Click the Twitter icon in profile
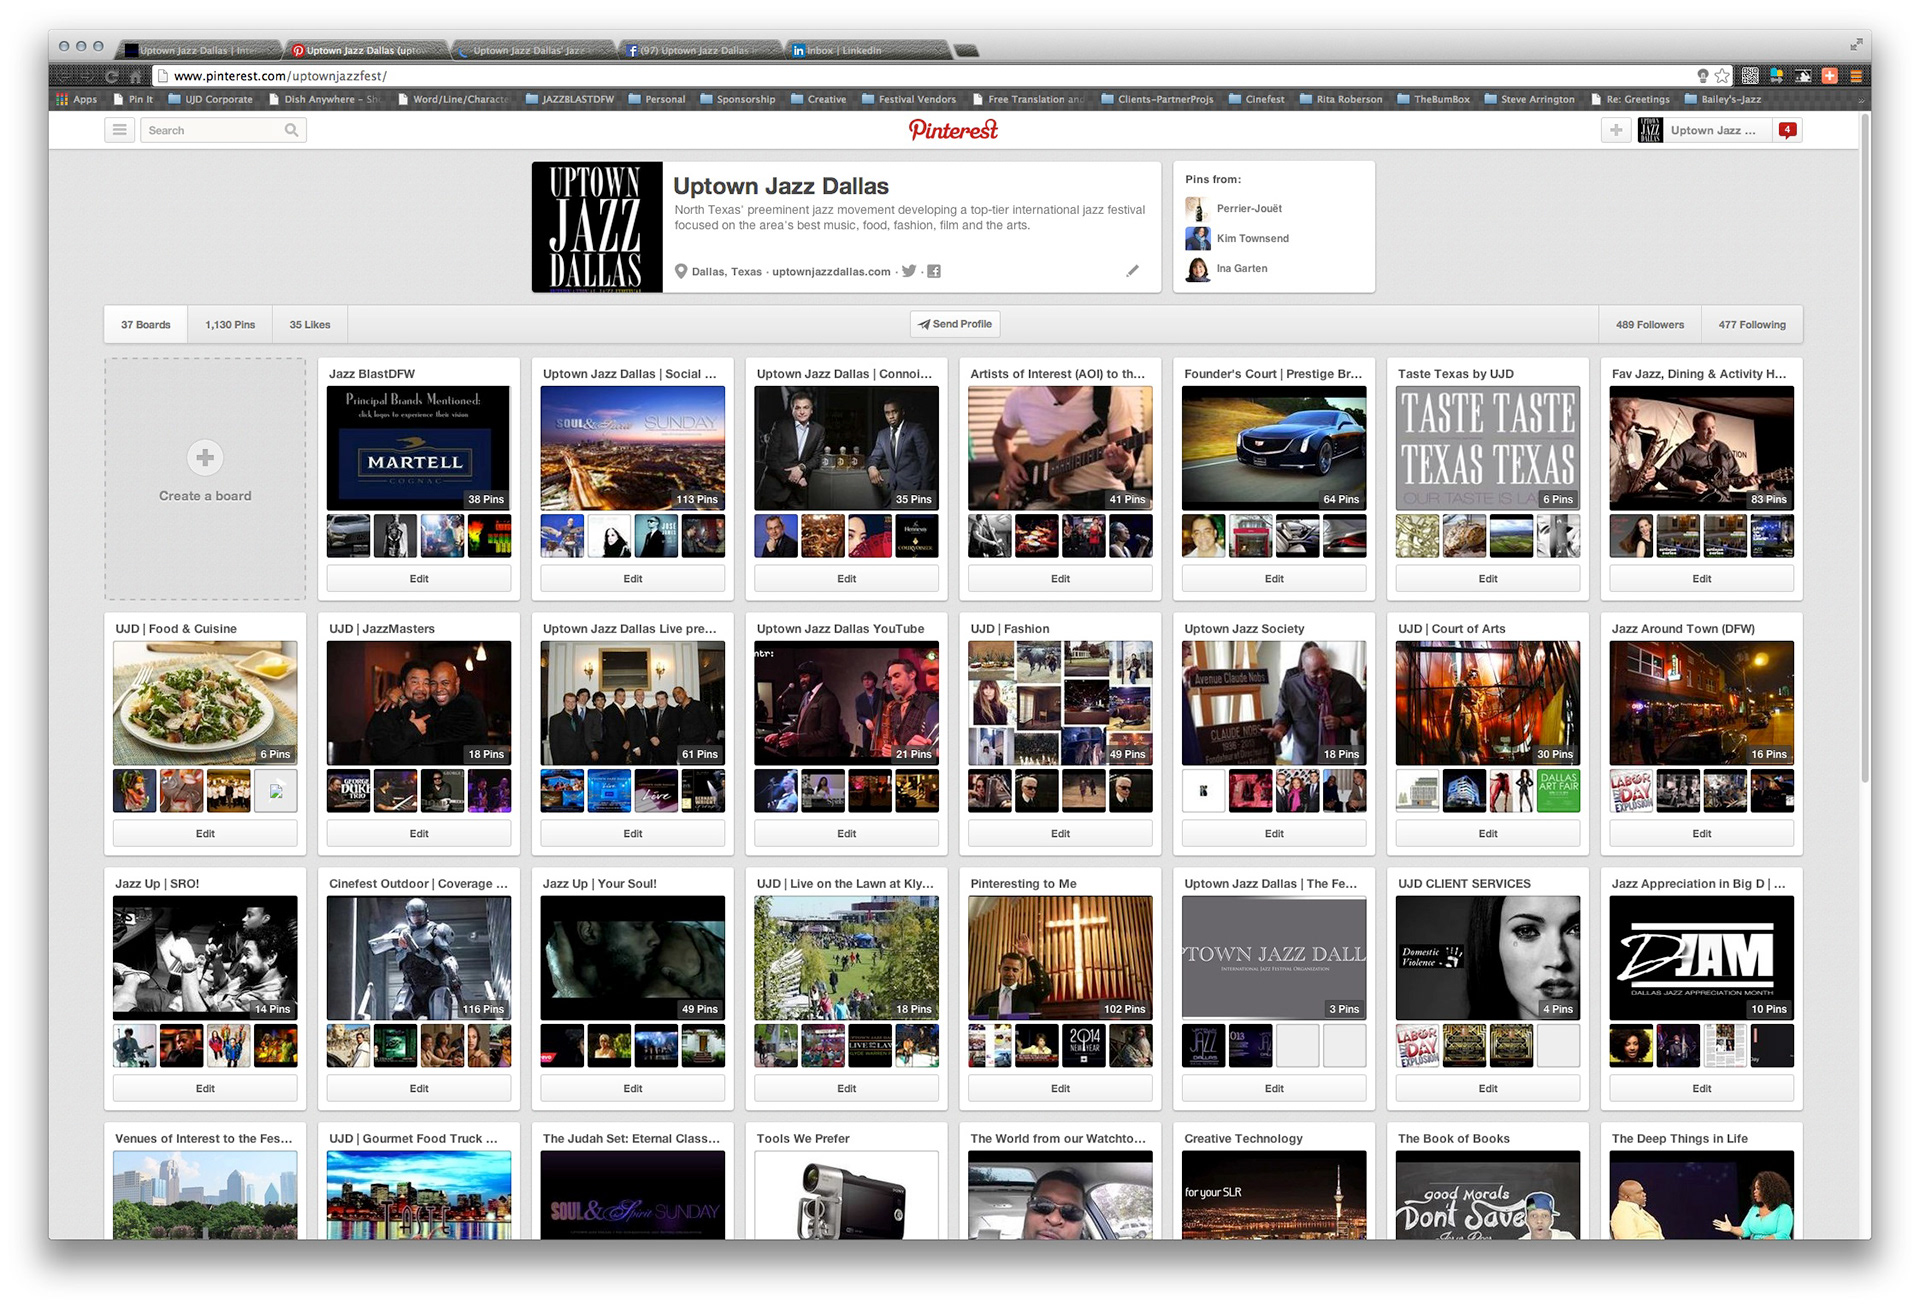Viewport: 1920px width, 1307px height. coord(909,271)
